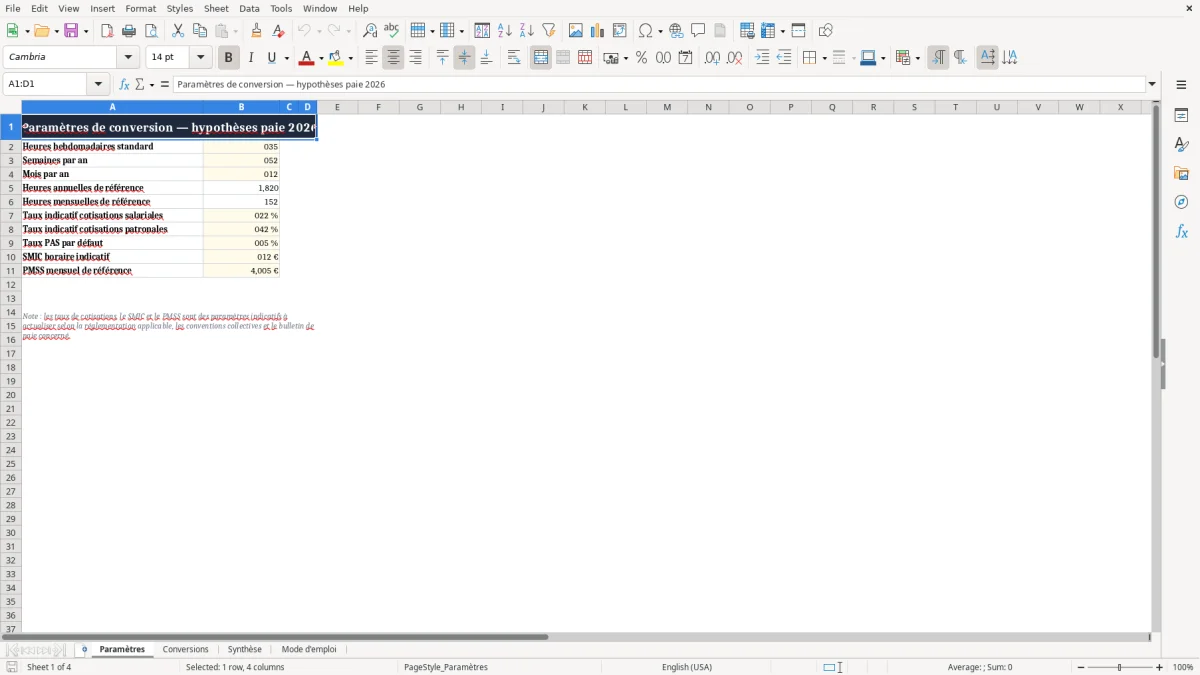Switch to the Synthèse sheet tab
The image size is (1200, 675).
(245, 650)
